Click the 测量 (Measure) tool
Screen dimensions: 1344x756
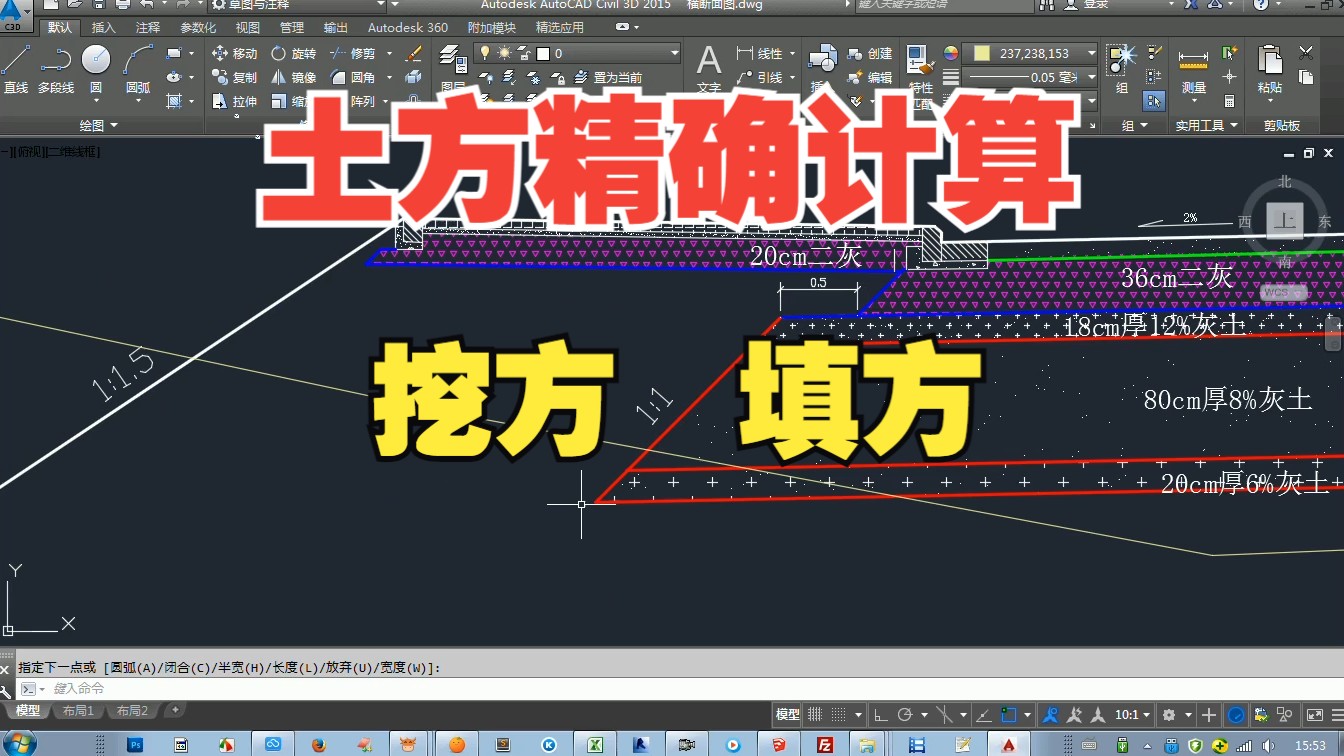coord(1193,68)
